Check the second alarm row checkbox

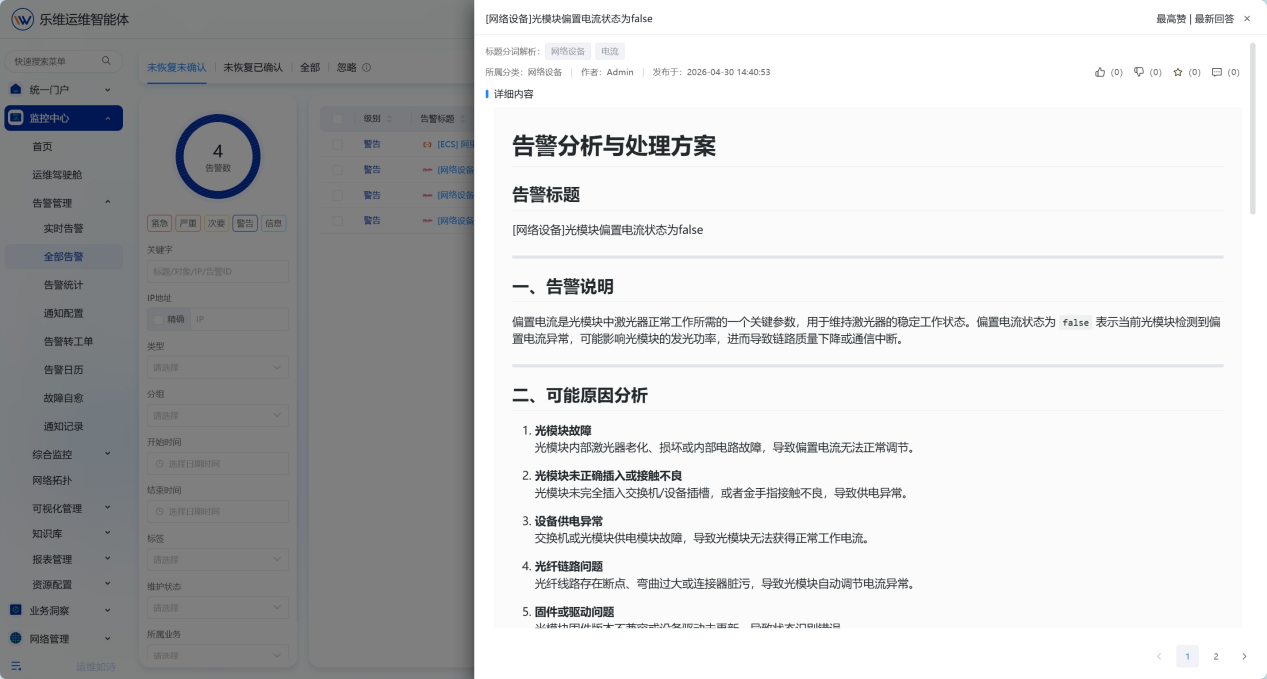(337, 169)
